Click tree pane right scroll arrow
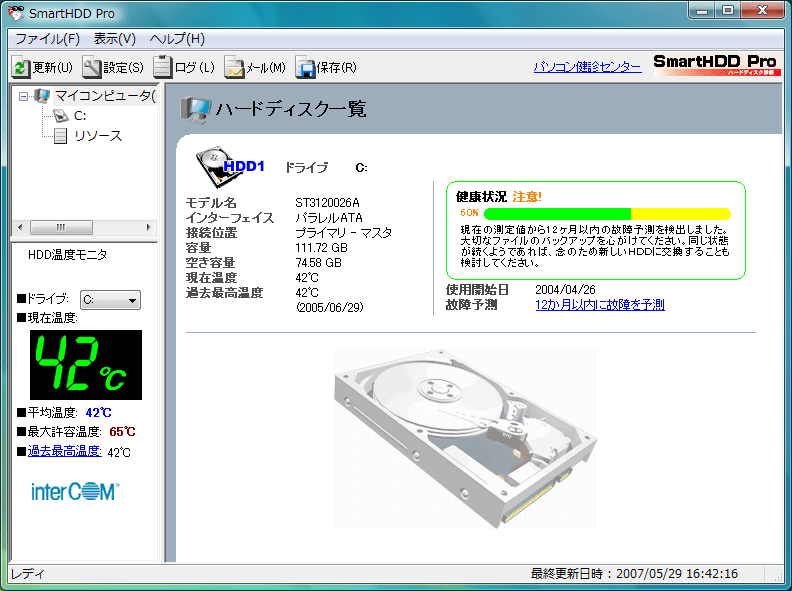 tap(148, 227)
